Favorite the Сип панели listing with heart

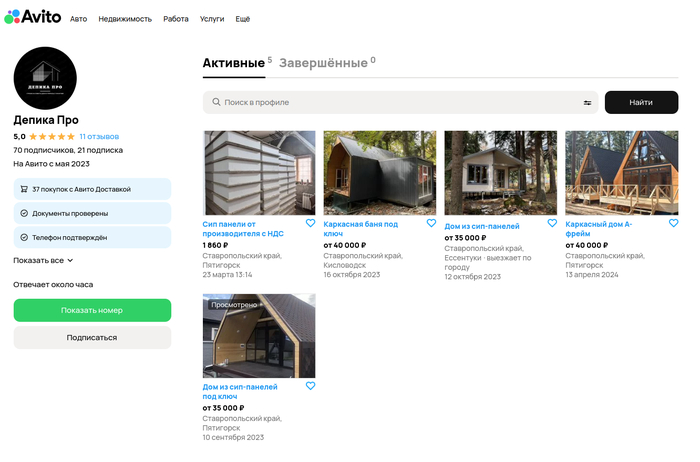tap(310, 223)
